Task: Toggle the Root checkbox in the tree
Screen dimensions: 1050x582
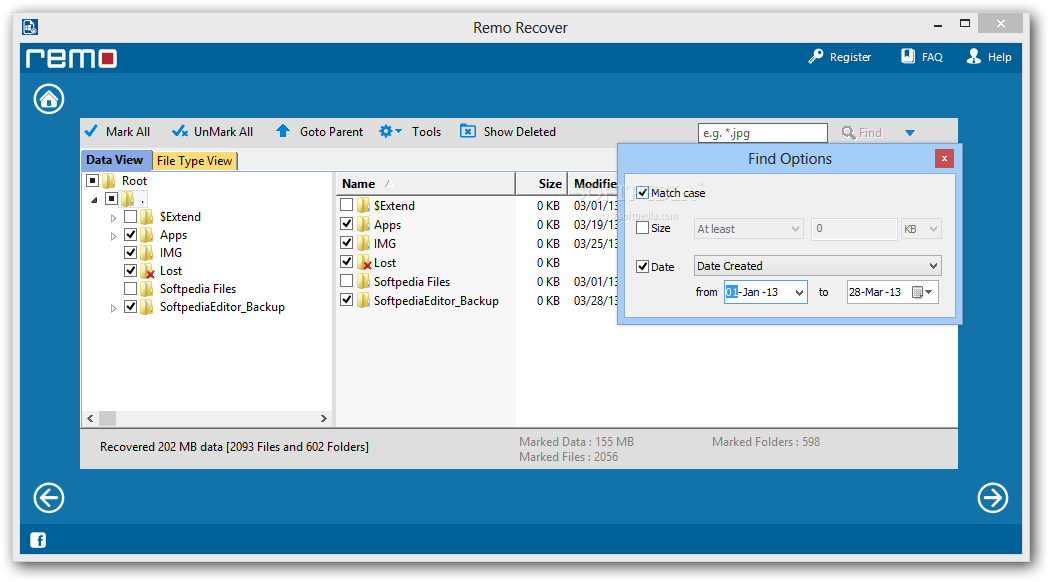Action: pyautogui.click(x=93, y=181)
